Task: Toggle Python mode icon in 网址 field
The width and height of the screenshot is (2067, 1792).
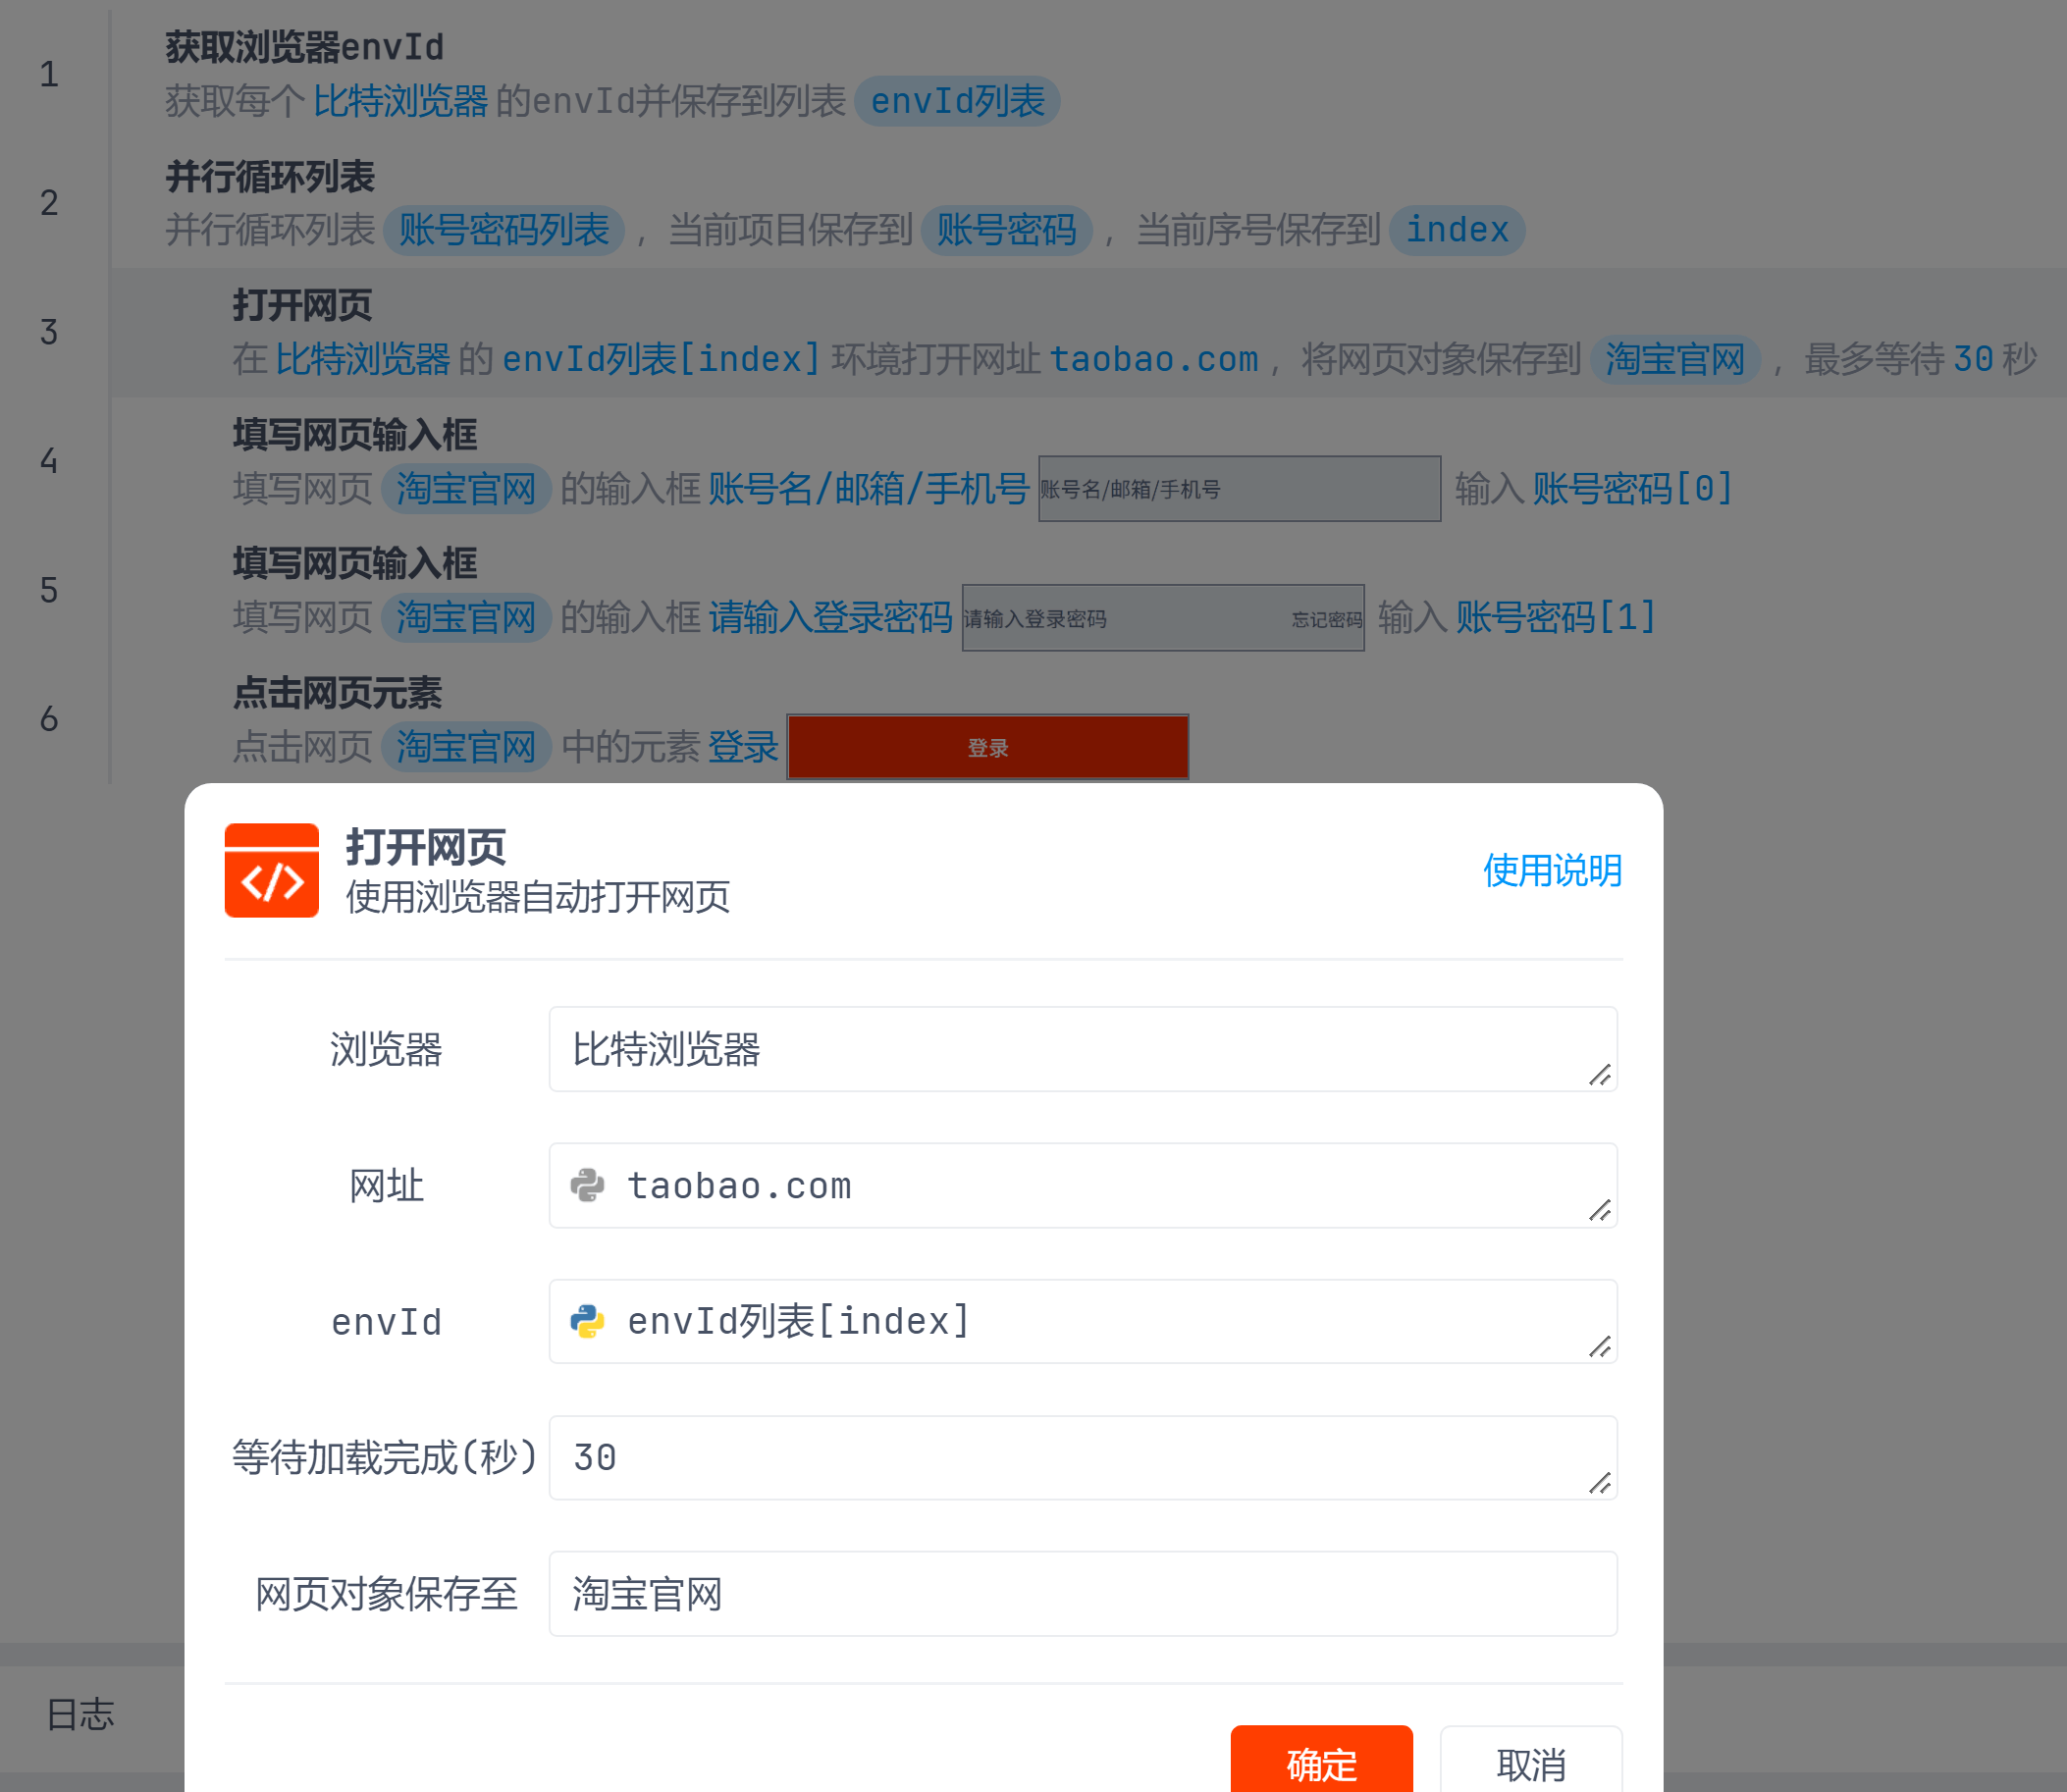Action: pyautogui.click(x=587, y=1185)
